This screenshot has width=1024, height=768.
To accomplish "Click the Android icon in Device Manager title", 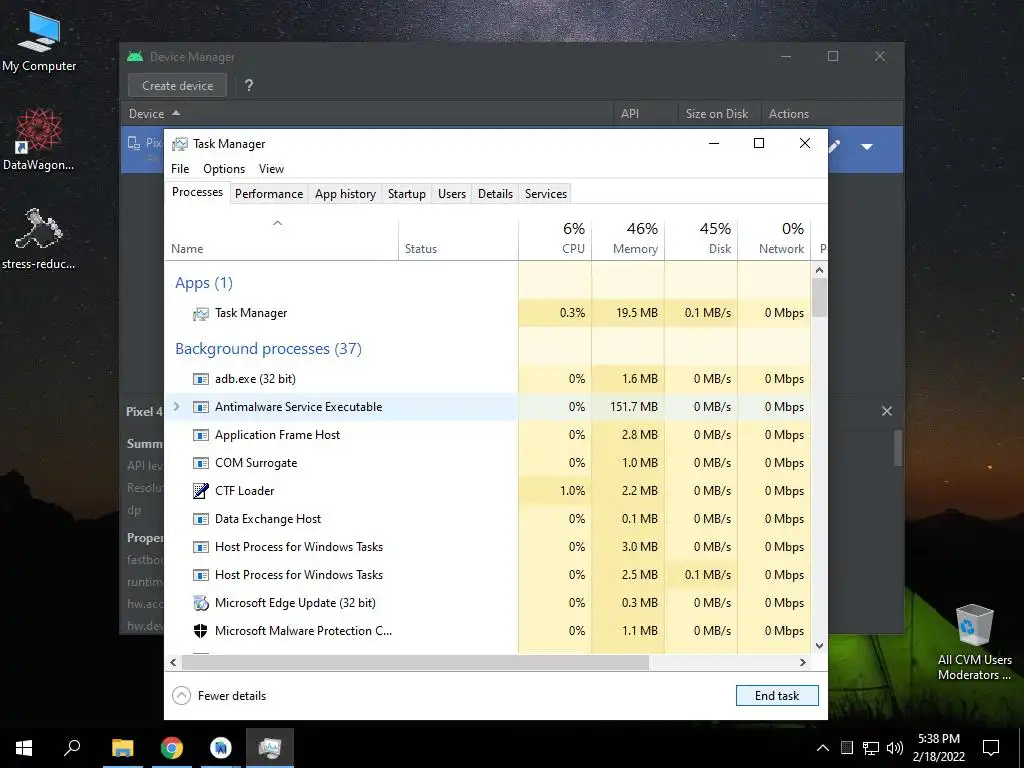I will coord(135,57).
